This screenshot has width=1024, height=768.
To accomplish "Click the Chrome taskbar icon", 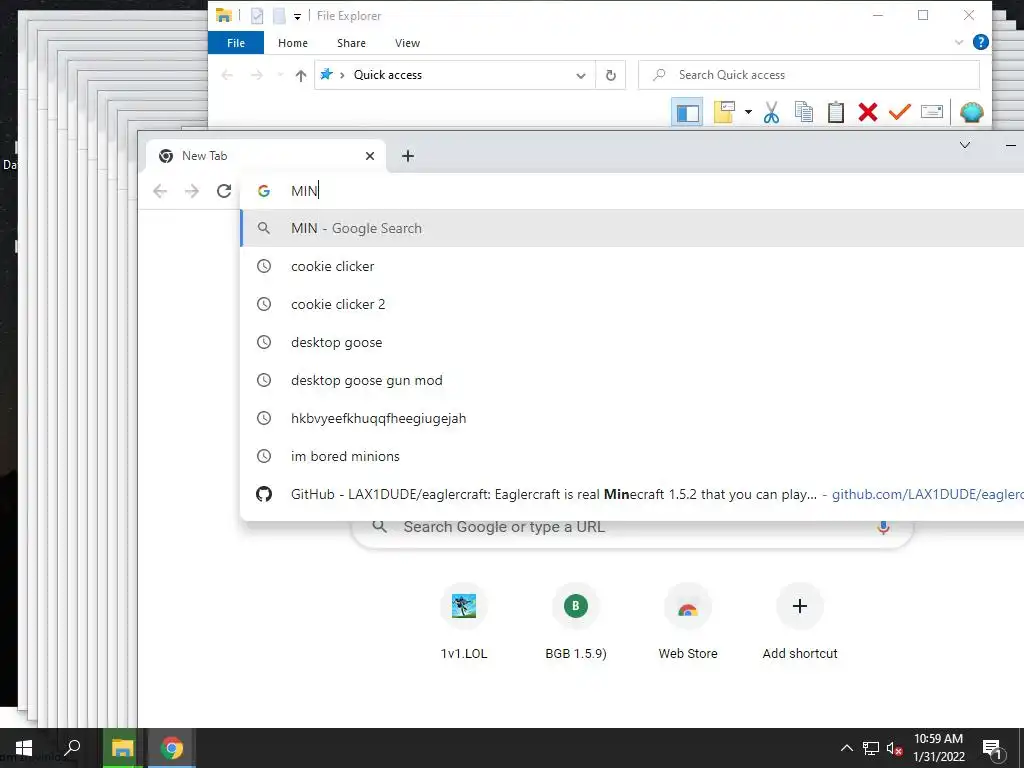I will click(x=172, y=748).
